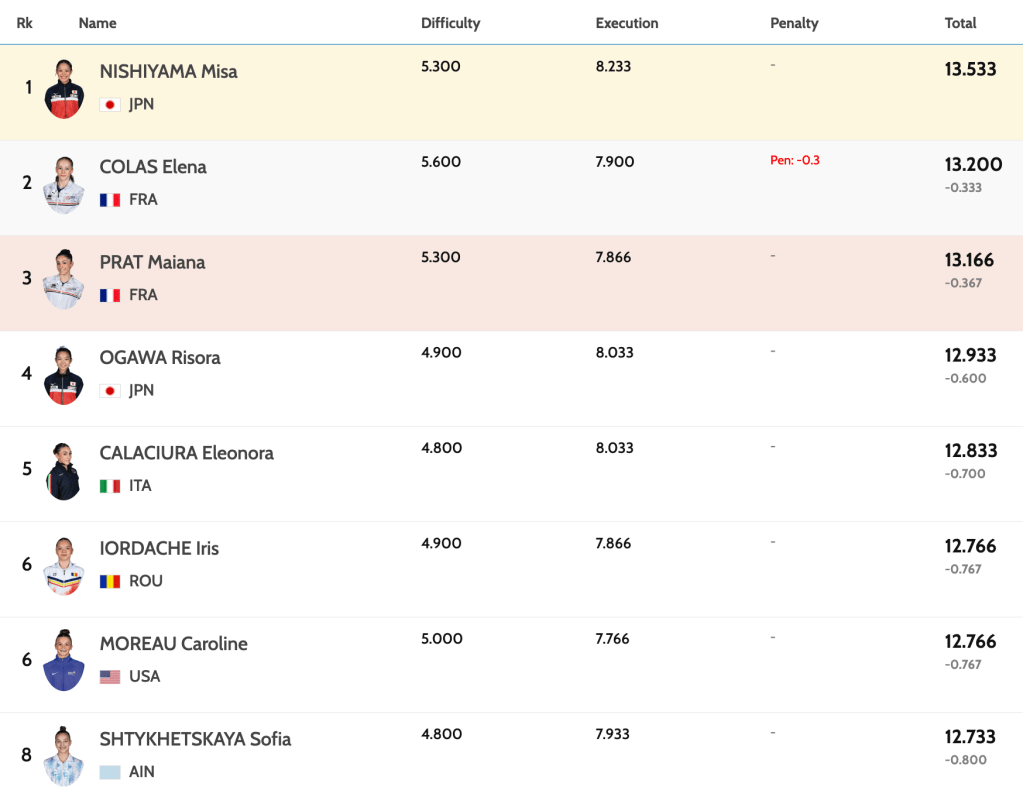Screen dimensions: 1023x790
Task: Click the France flag under COLAS Elena
Action: pos(110,200)
